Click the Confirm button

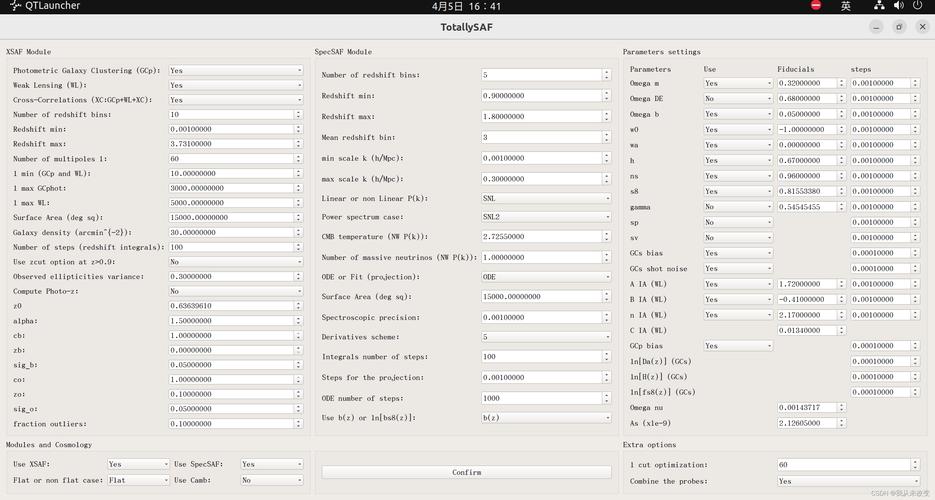466,472
